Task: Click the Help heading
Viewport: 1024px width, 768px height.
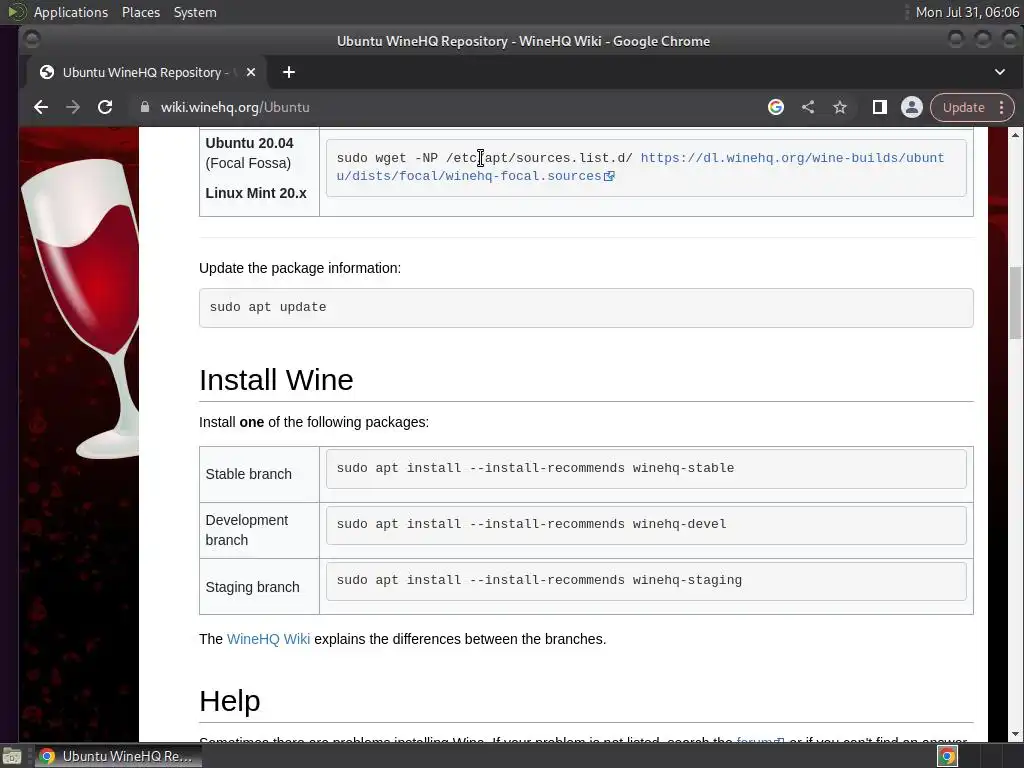Action: (229, 701)
